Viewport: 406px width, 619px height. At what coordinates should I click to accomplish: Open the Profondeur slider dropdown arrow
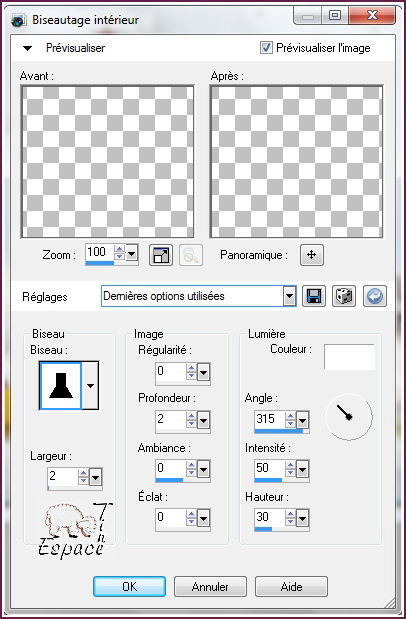pos(203,420)
